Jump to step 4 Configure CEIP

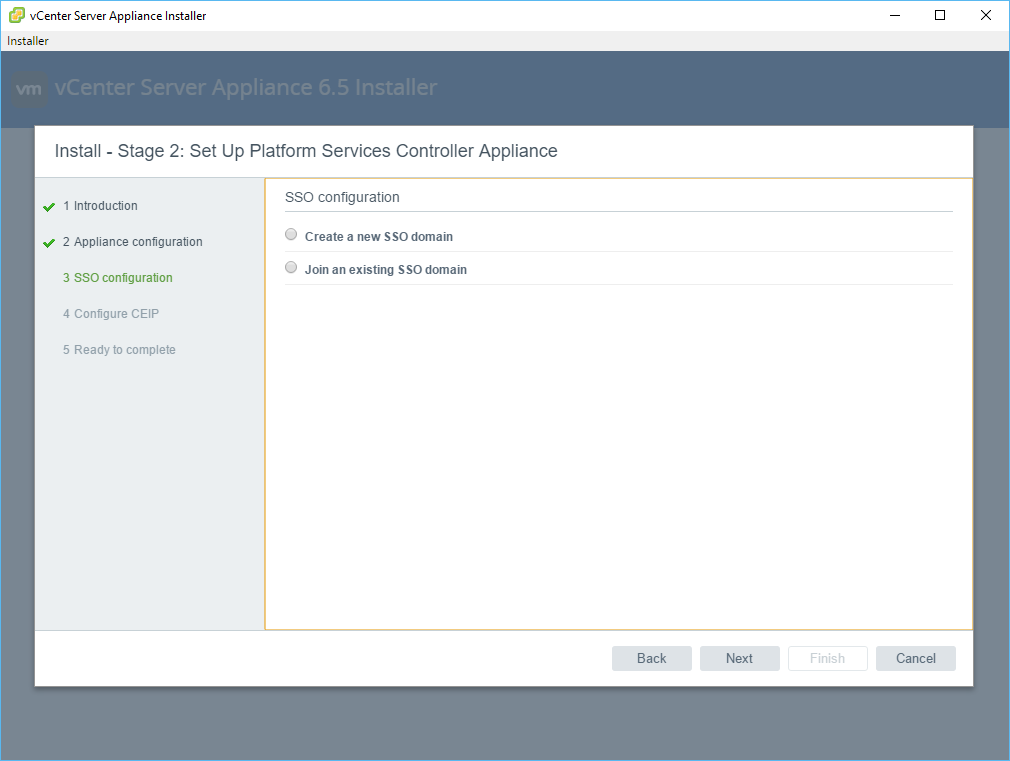point(115,314)
